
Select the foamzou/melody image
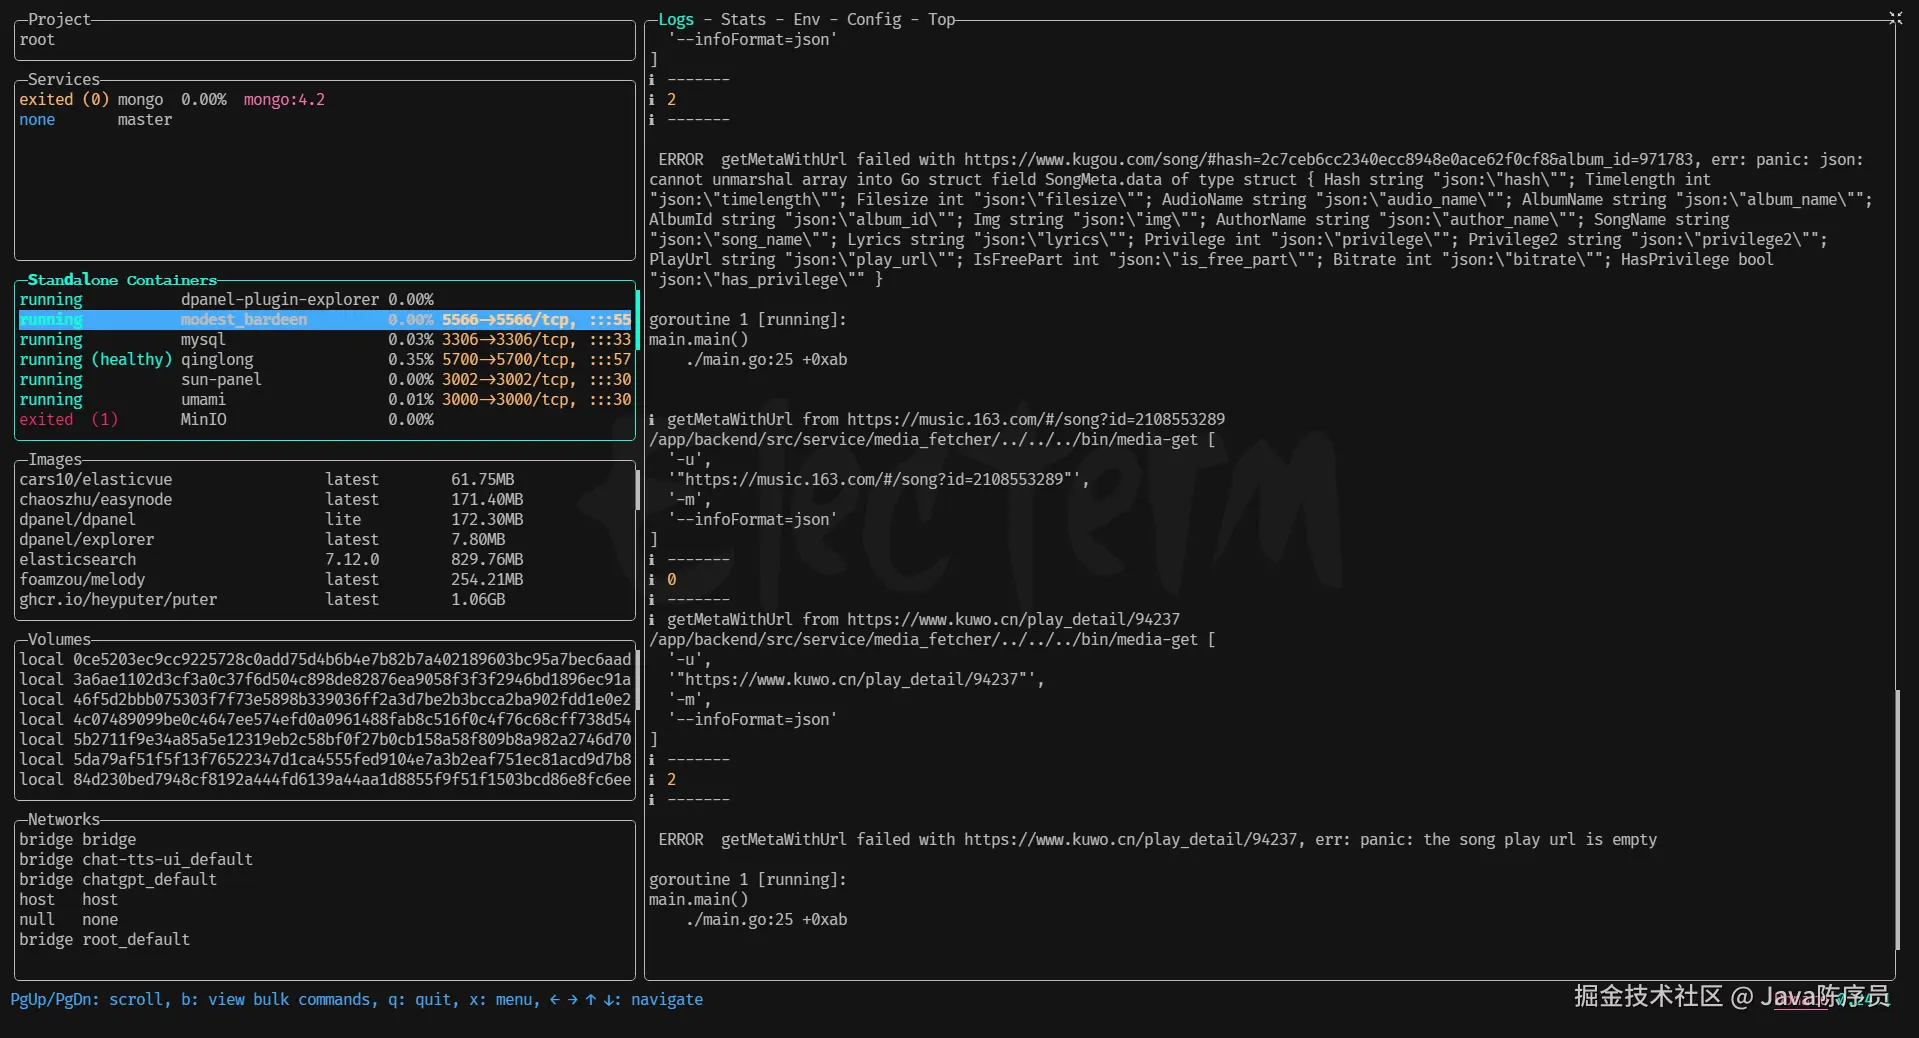325,580
